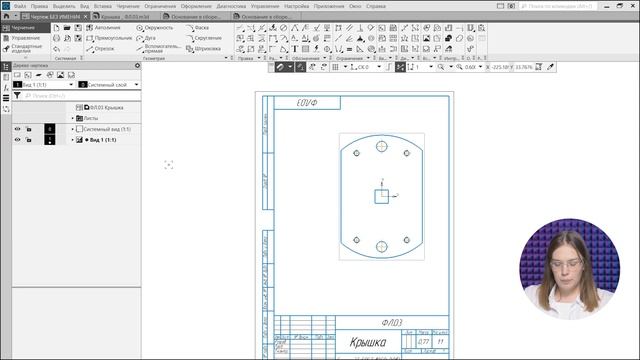Click the filter funnel icon in tree panel
Image resolution: width=640 pixels, height=360 pixels.
pyautogui.click(x=17, y=96)
